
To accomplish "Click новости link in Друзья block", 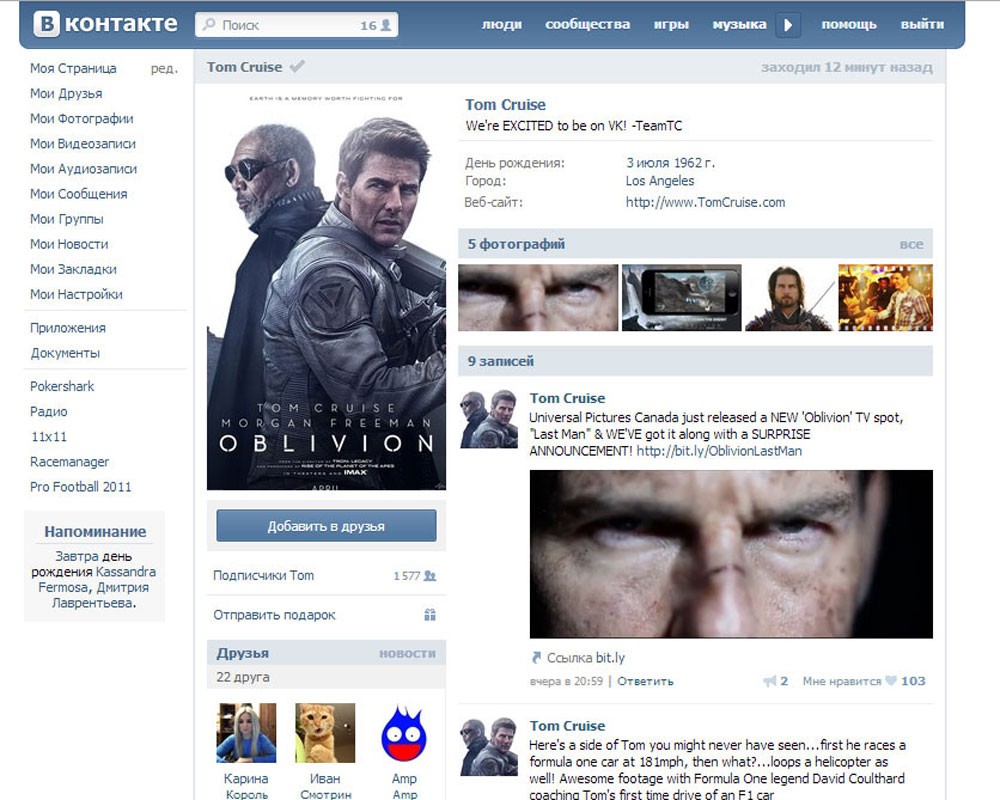I will click(x=408, y=653).
